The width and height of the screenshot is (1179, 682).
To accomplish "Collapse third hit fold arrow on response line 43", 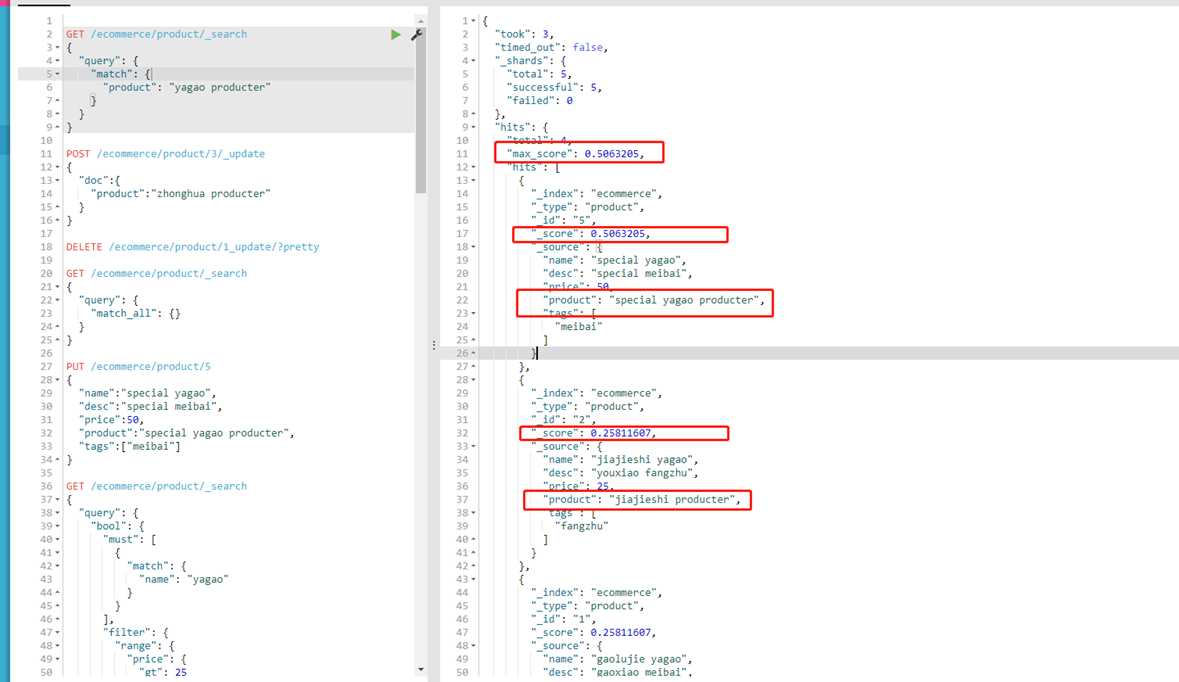I will pyautogui.click(x=473, y=579).
